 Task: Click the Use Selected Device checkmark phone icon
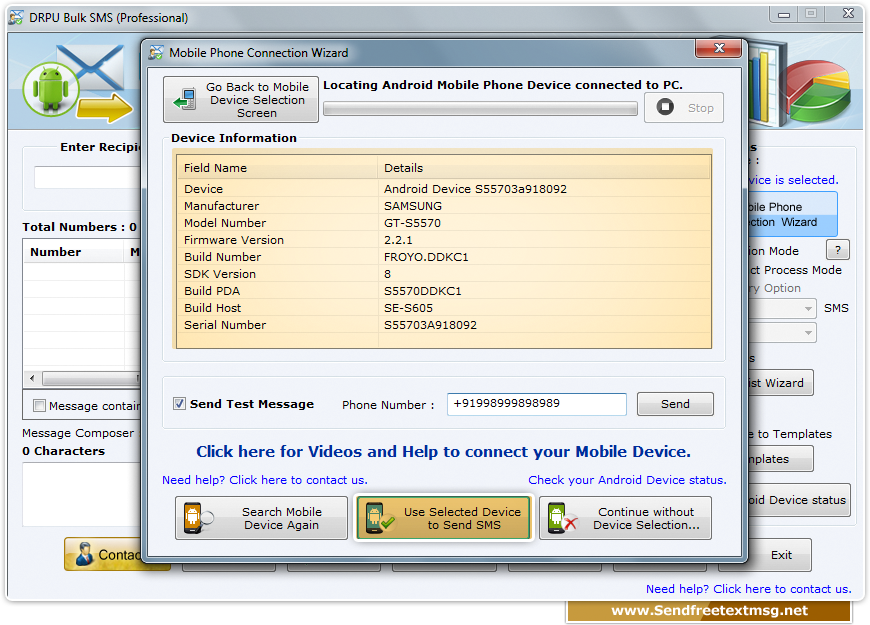[380, 518]
